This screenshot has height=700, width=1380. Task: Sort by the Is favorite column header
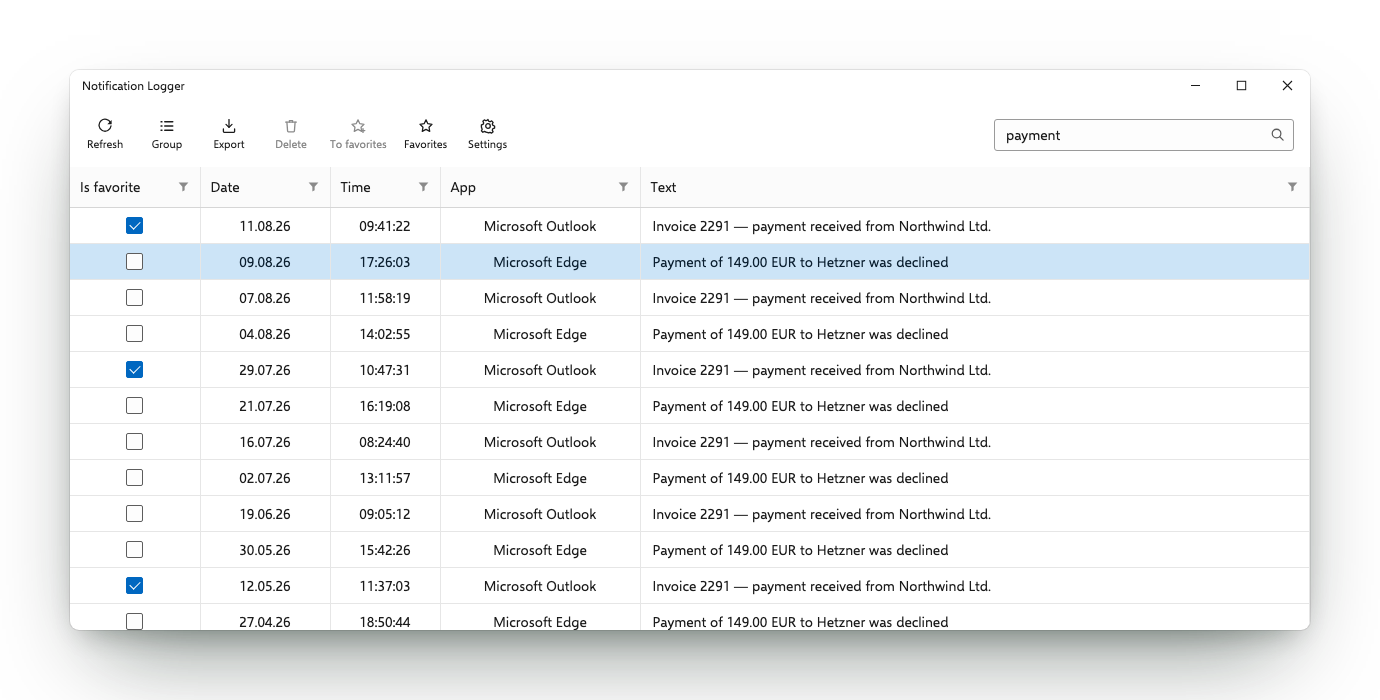coord(110,187)
